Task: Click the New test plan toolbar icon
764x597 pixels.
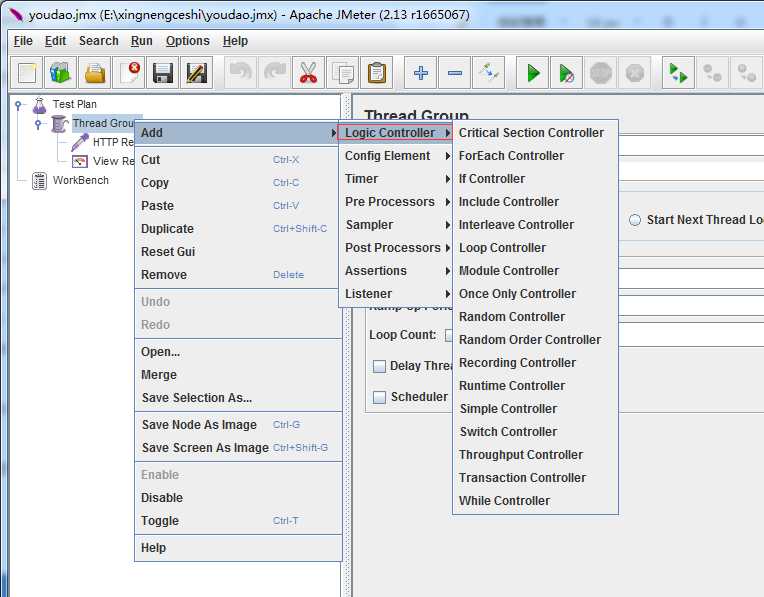Action: pyautogui.click(x=27, y=73)
